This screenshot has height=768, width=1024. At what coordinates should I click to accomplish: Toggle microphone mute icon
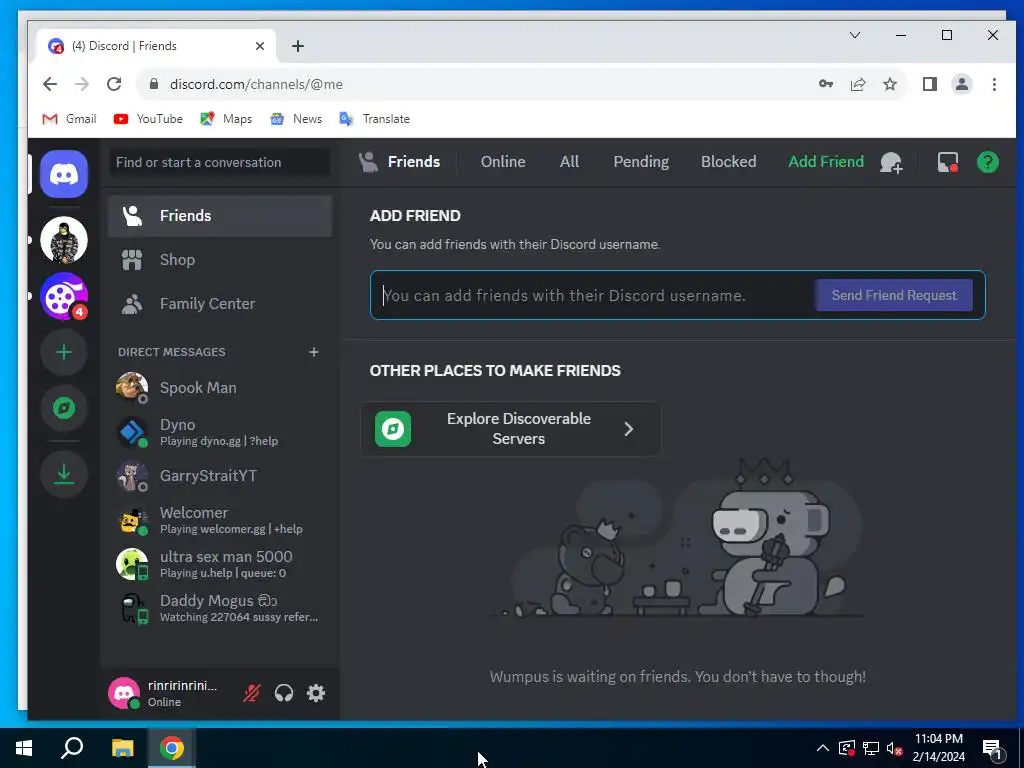[252, 693]
